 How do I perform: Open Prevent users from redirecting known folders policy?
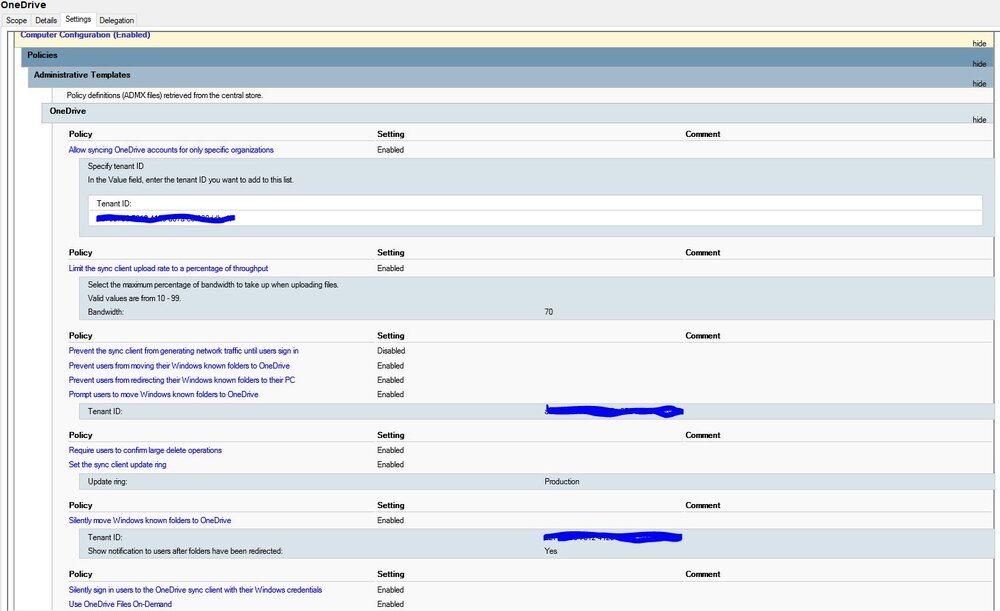click(x=182, y=380)
